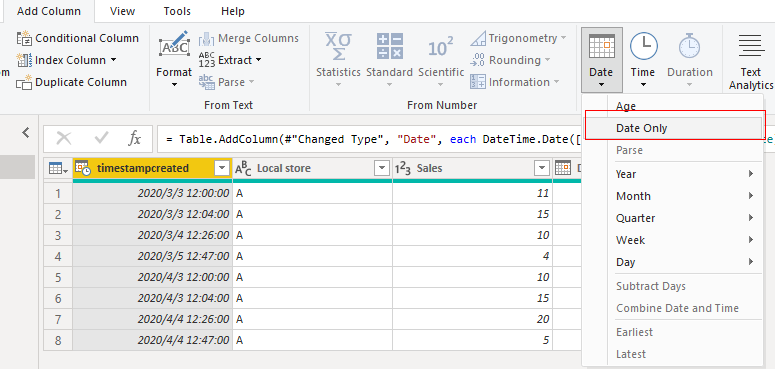Expand the Index Column dropdown arrow
This screenshot has height=373, width=775.
pyautogui.click(x=113, y=60)
